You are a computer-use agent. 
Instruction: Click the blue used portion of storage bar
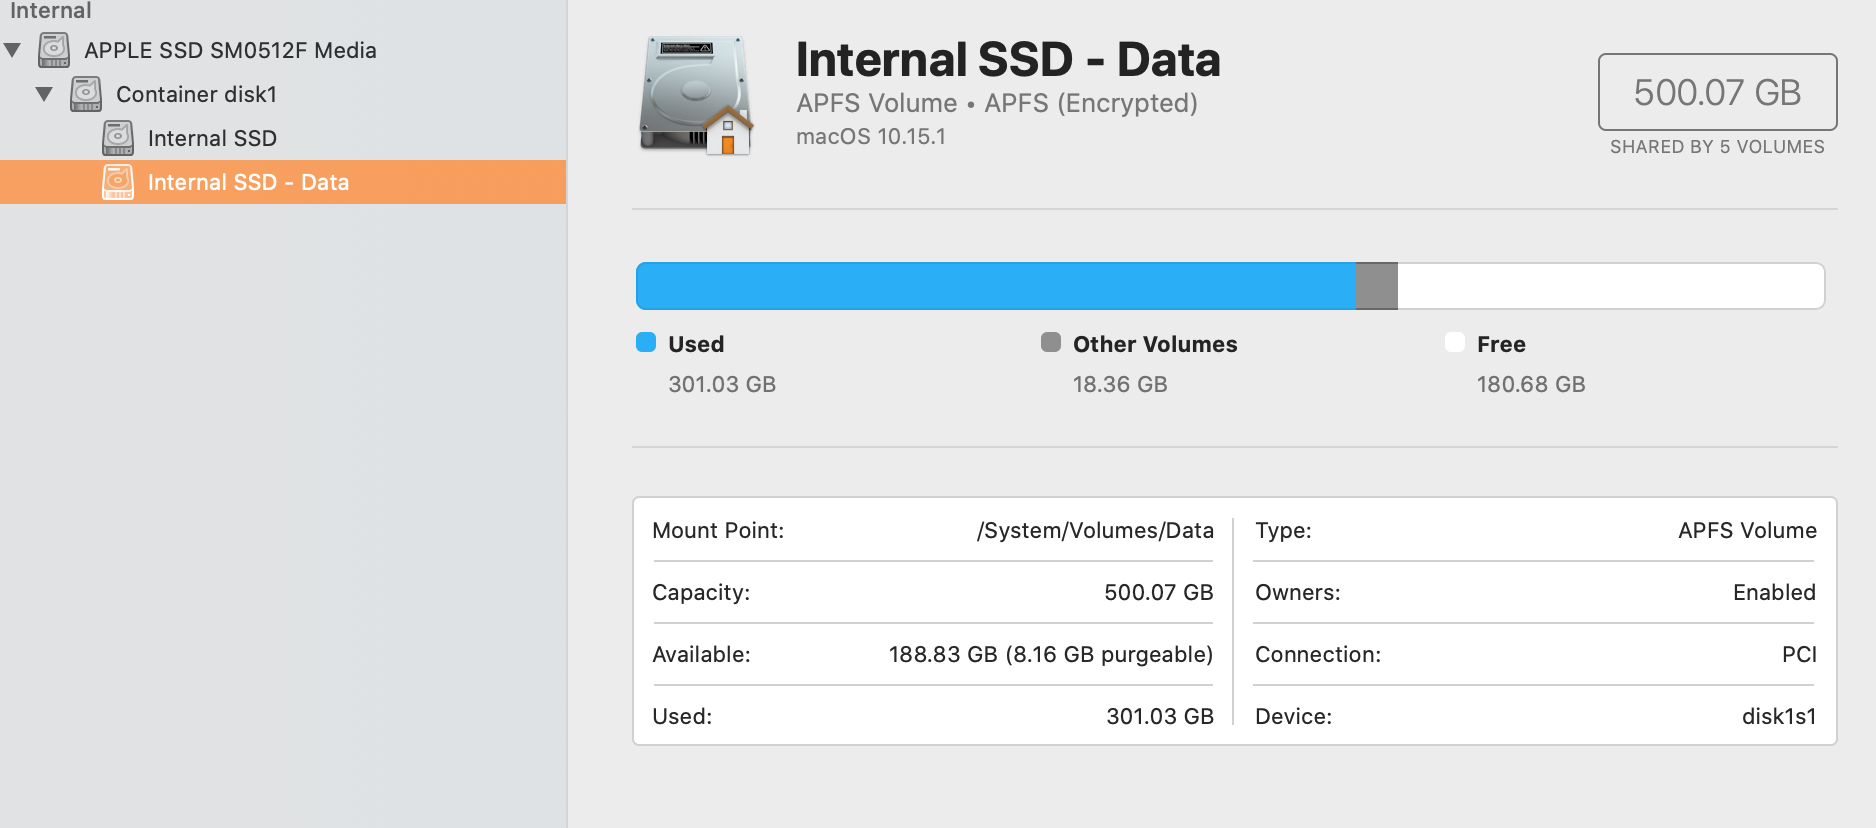(x=995, y=286)
